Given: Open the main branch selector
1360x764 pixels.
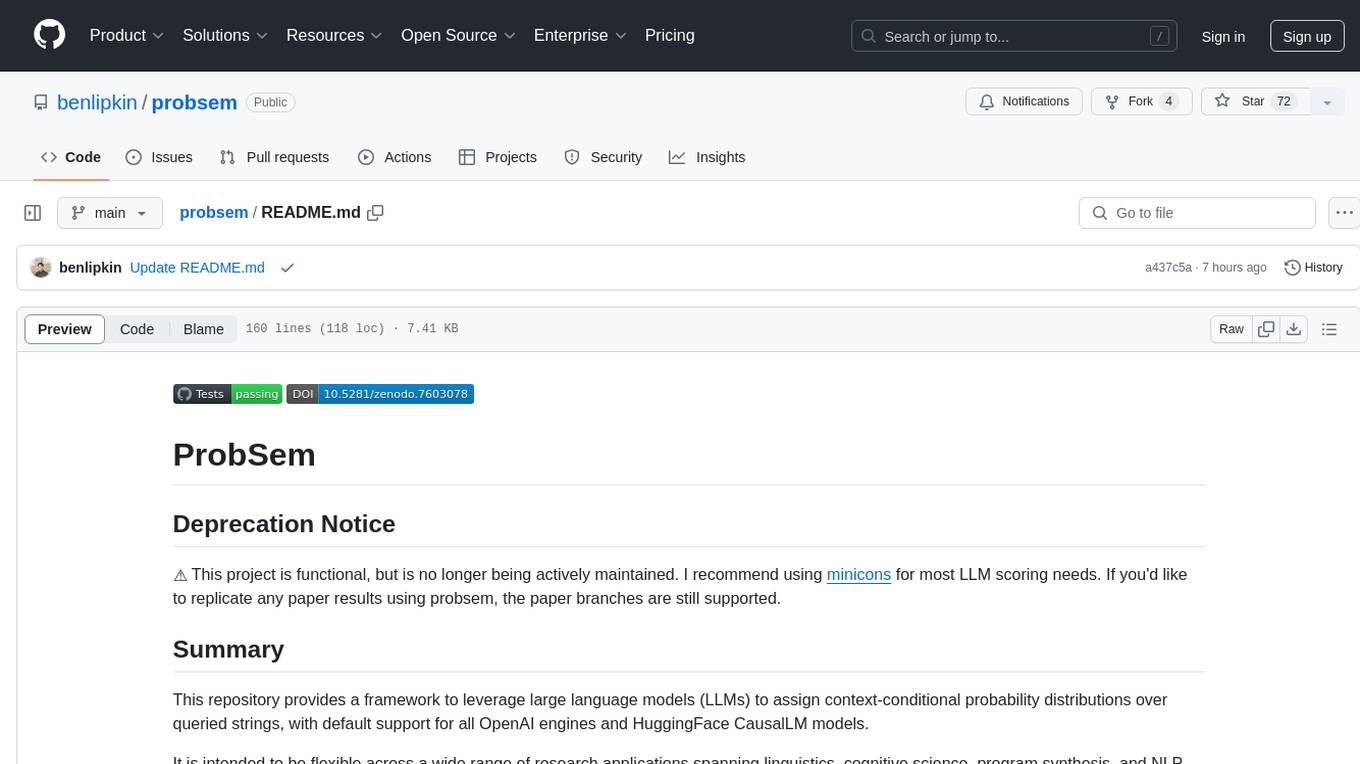Looking at the screenshot, I should pos(110,213).
